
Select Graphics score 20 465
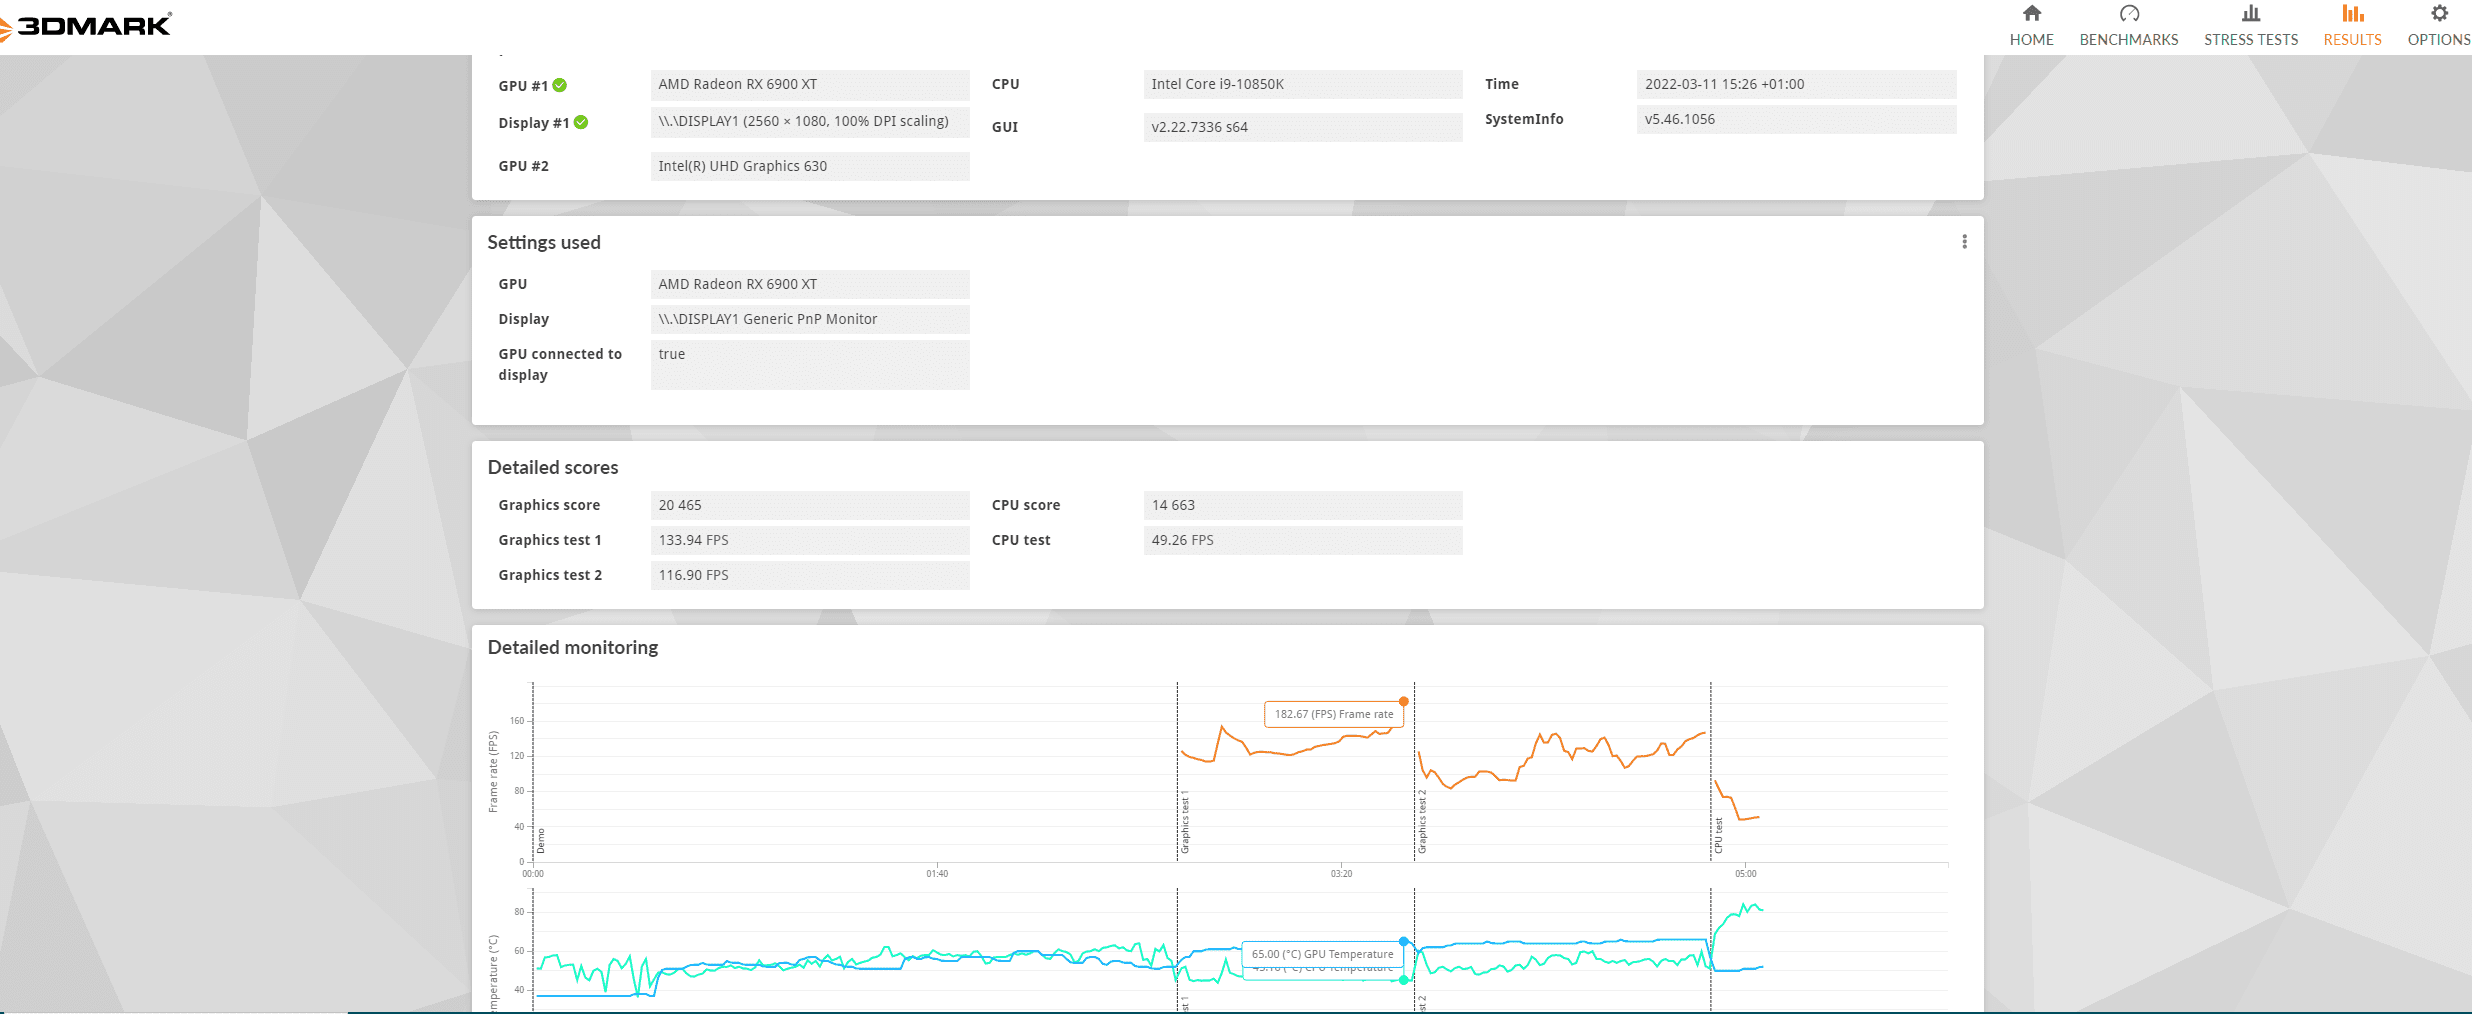[810, 505]
